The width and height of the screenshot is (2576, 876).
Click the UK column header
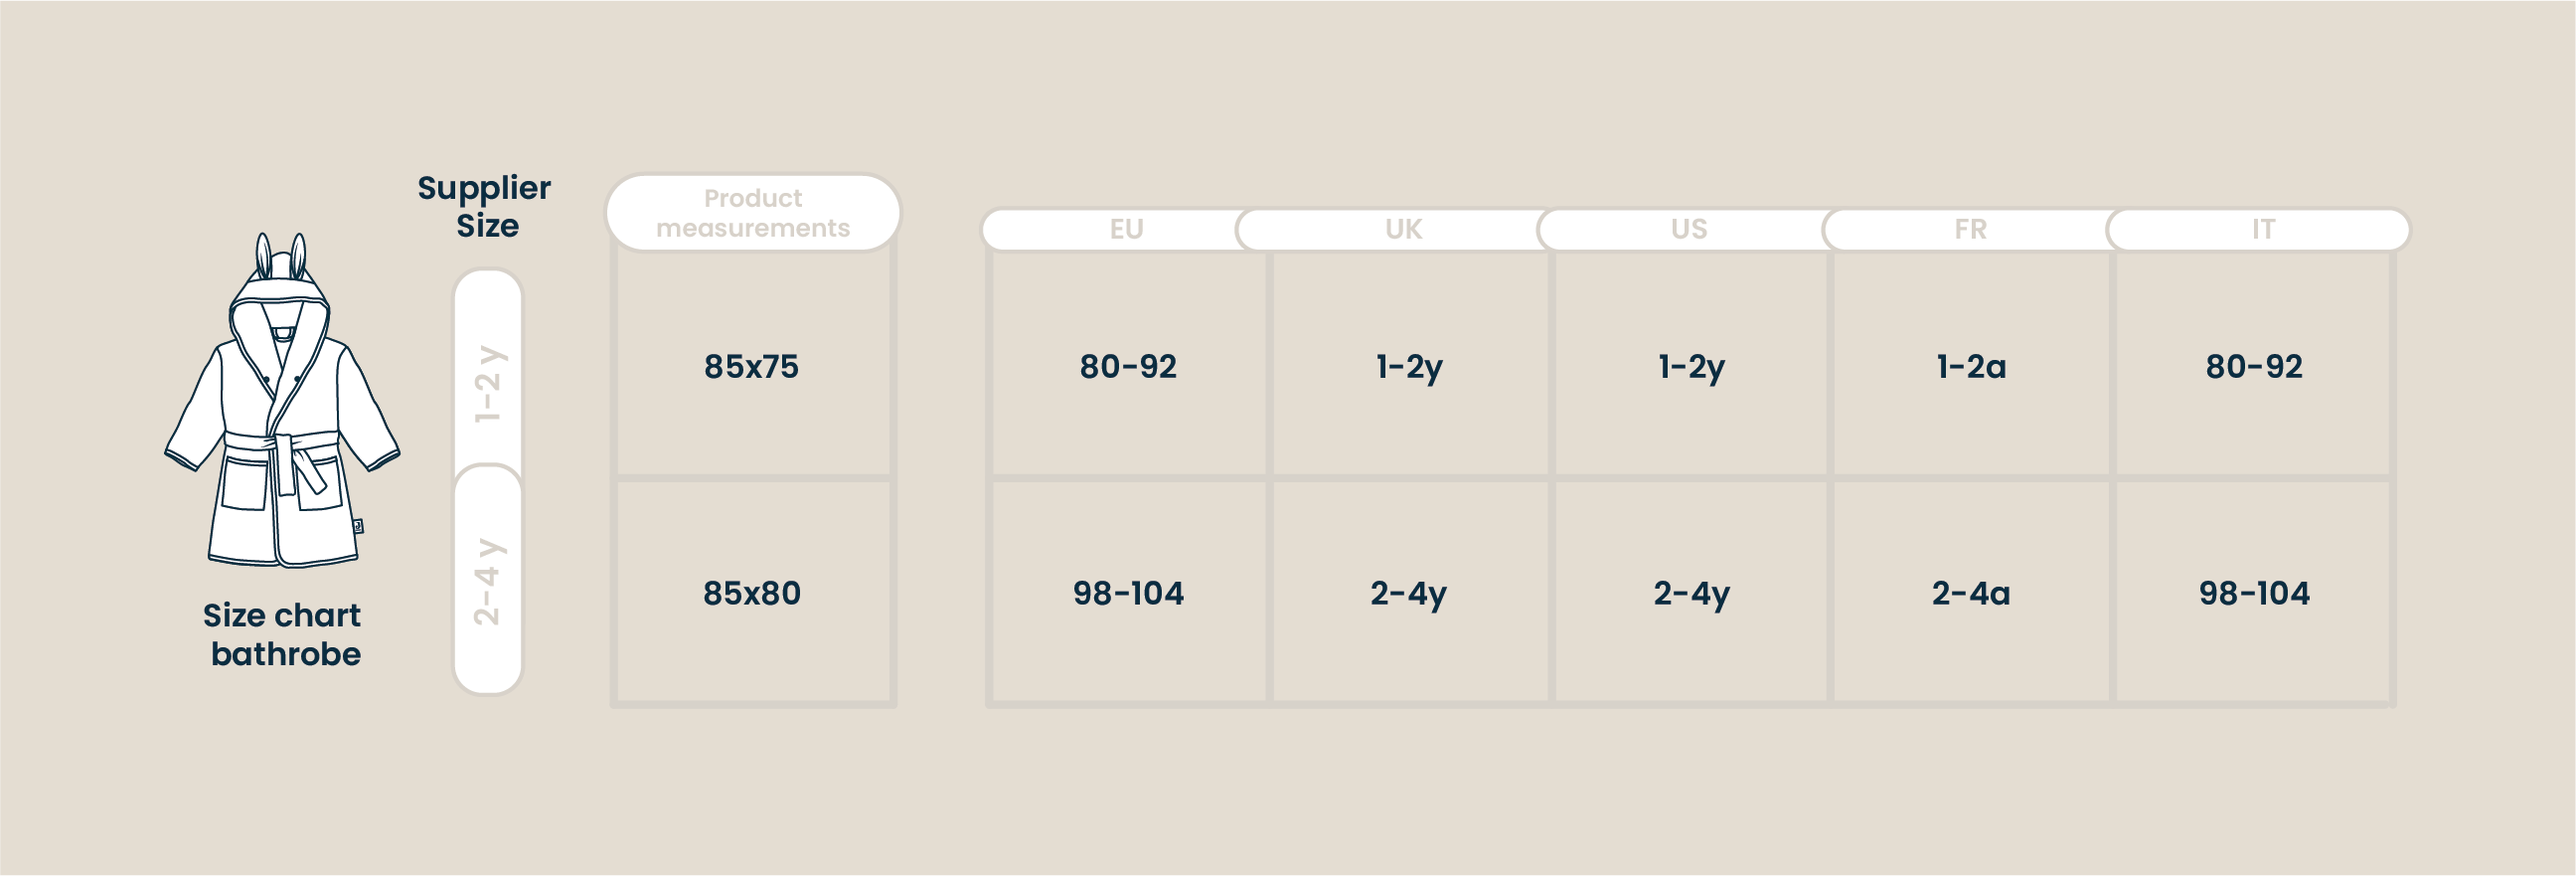click(1403, 229)
